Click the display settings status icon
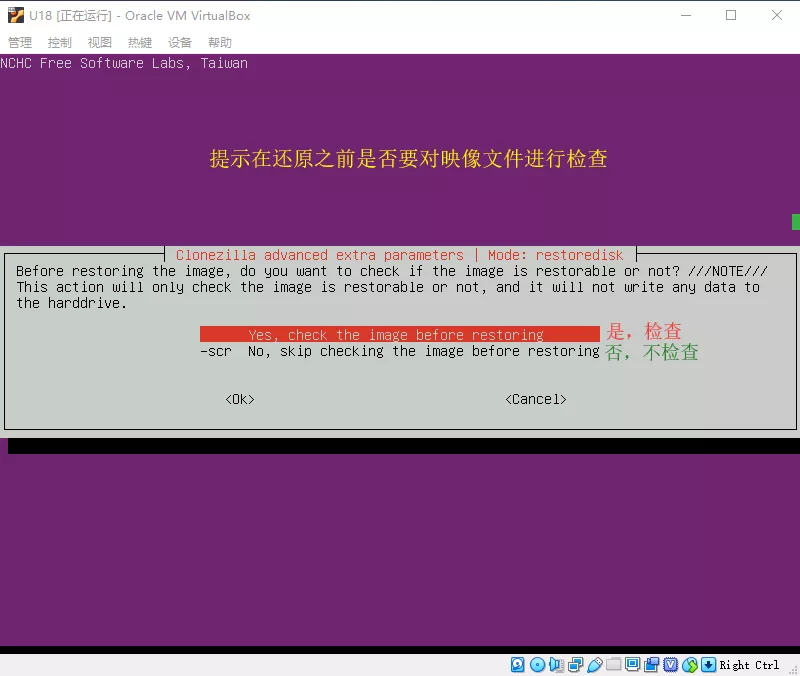The height and width of the screenshot is (676, 800). pos(633,664)
